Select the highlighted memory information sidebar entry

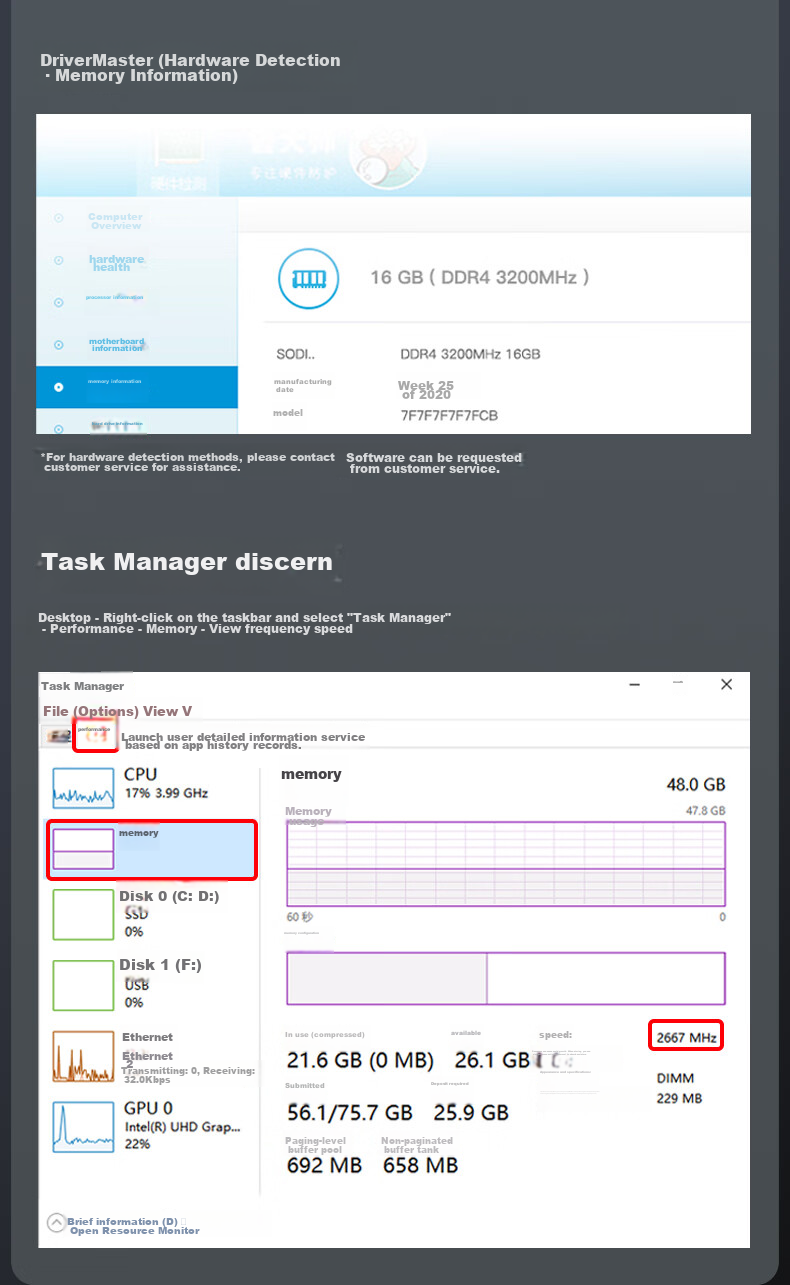137,386
